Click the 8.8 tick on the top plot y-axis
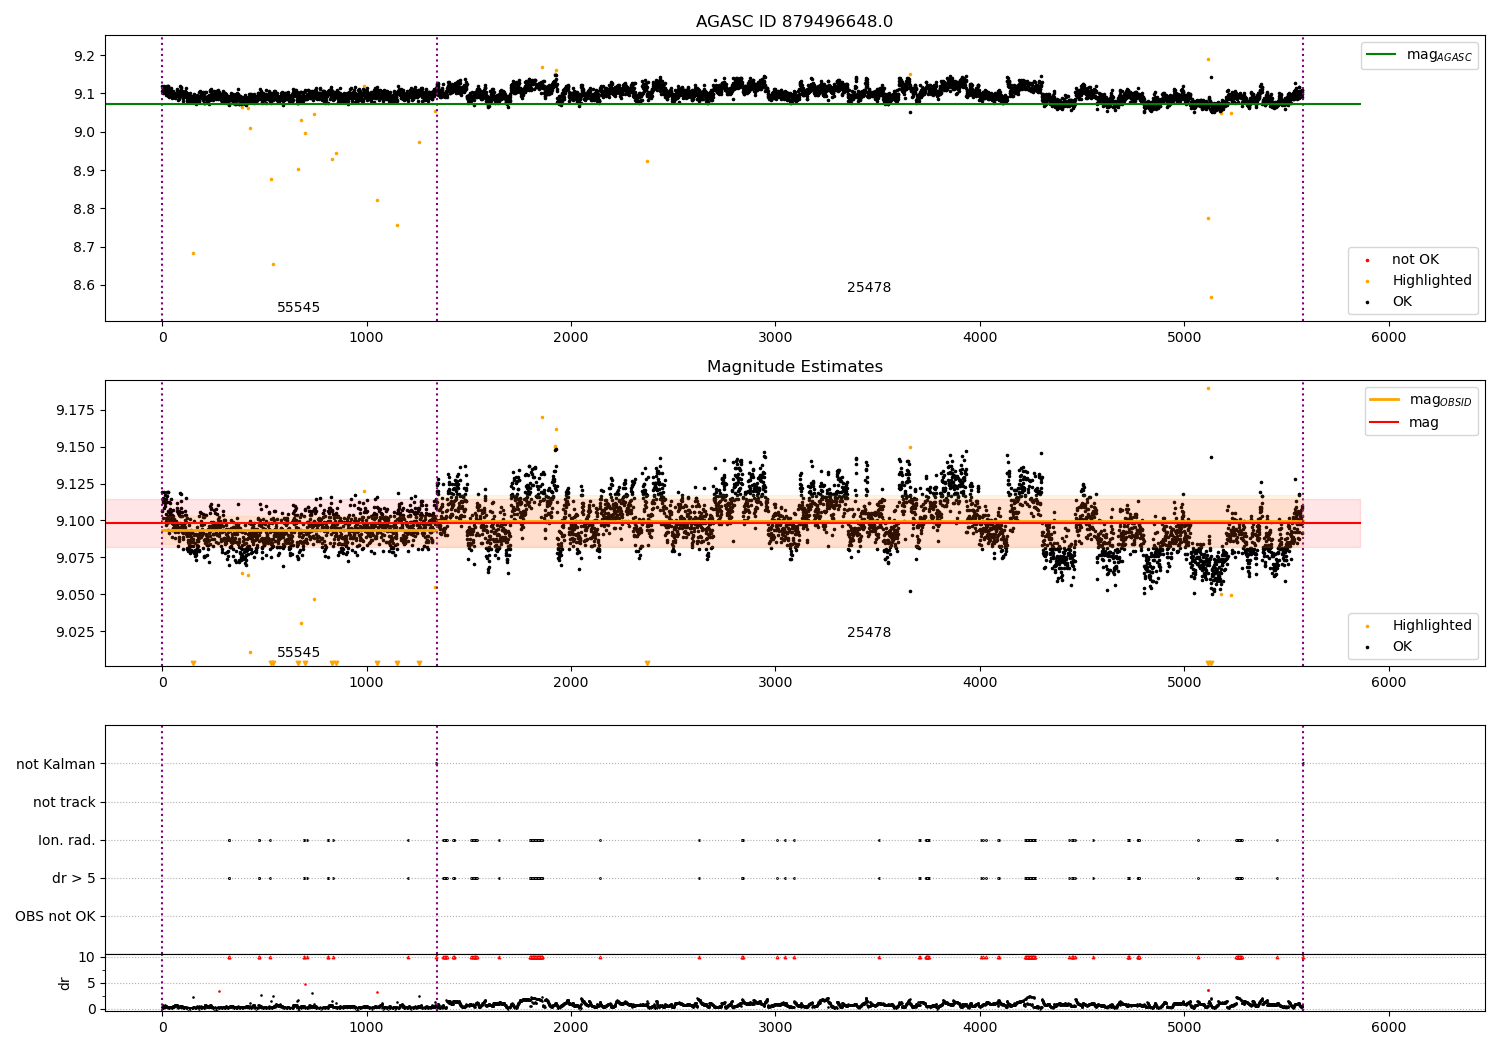1500x1050 pixels. [x=84, y=209]
